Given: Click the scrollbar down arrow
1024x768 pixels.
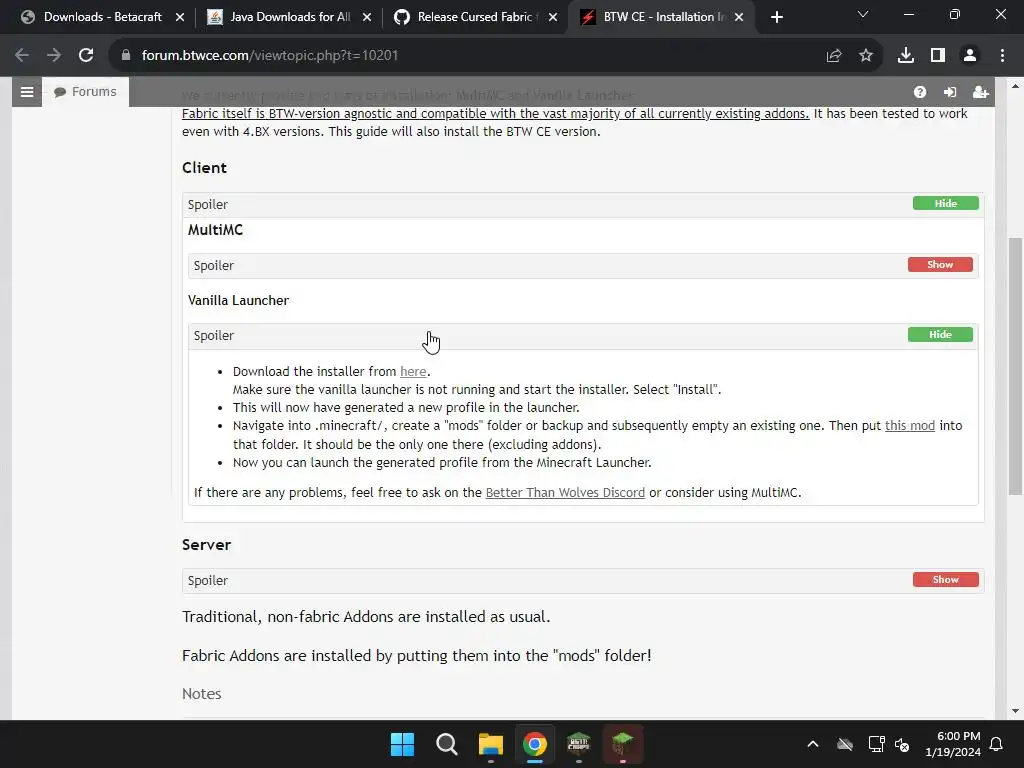Looking at the screenshot, I should [x=1015, y=711].
